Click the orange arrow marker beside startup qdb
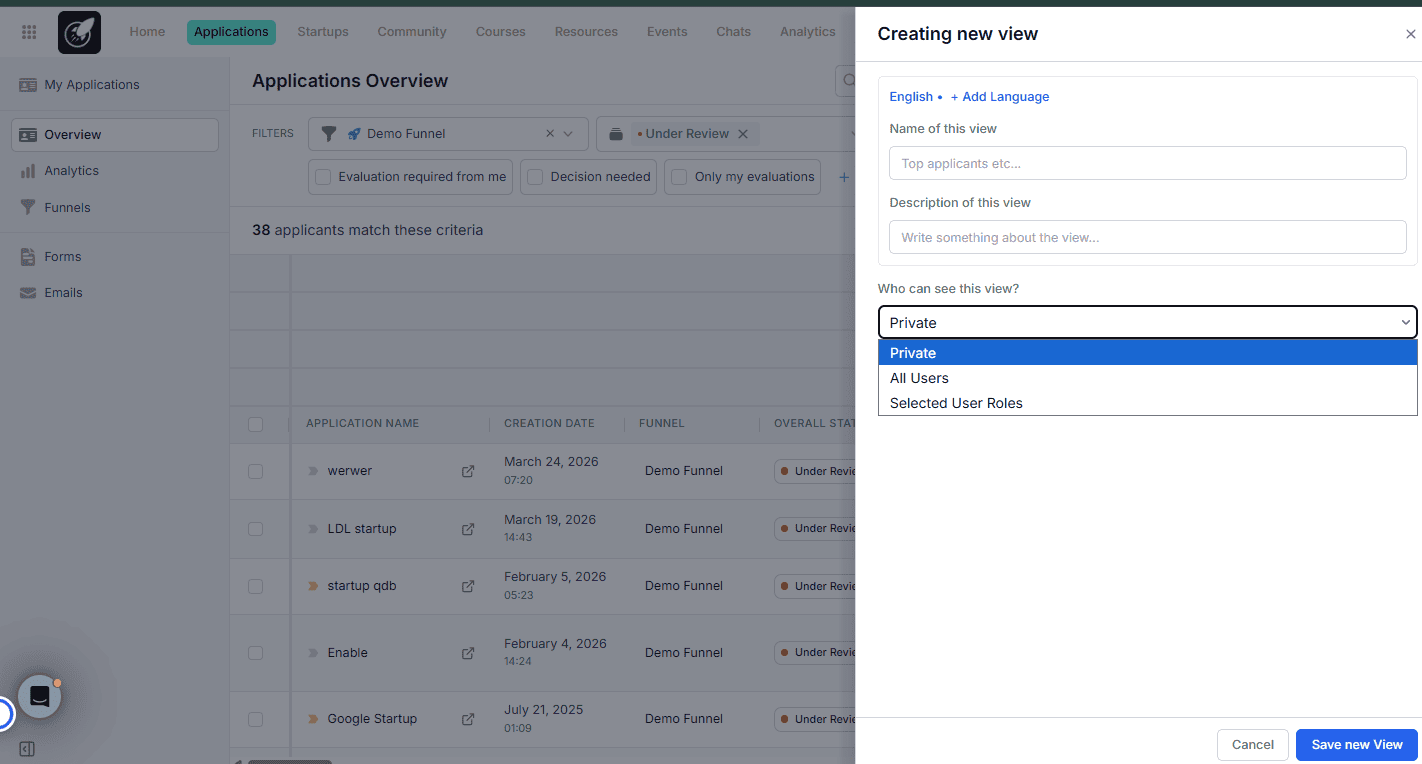The width and height of the screenshot is (1422, 764). [313, 586]
